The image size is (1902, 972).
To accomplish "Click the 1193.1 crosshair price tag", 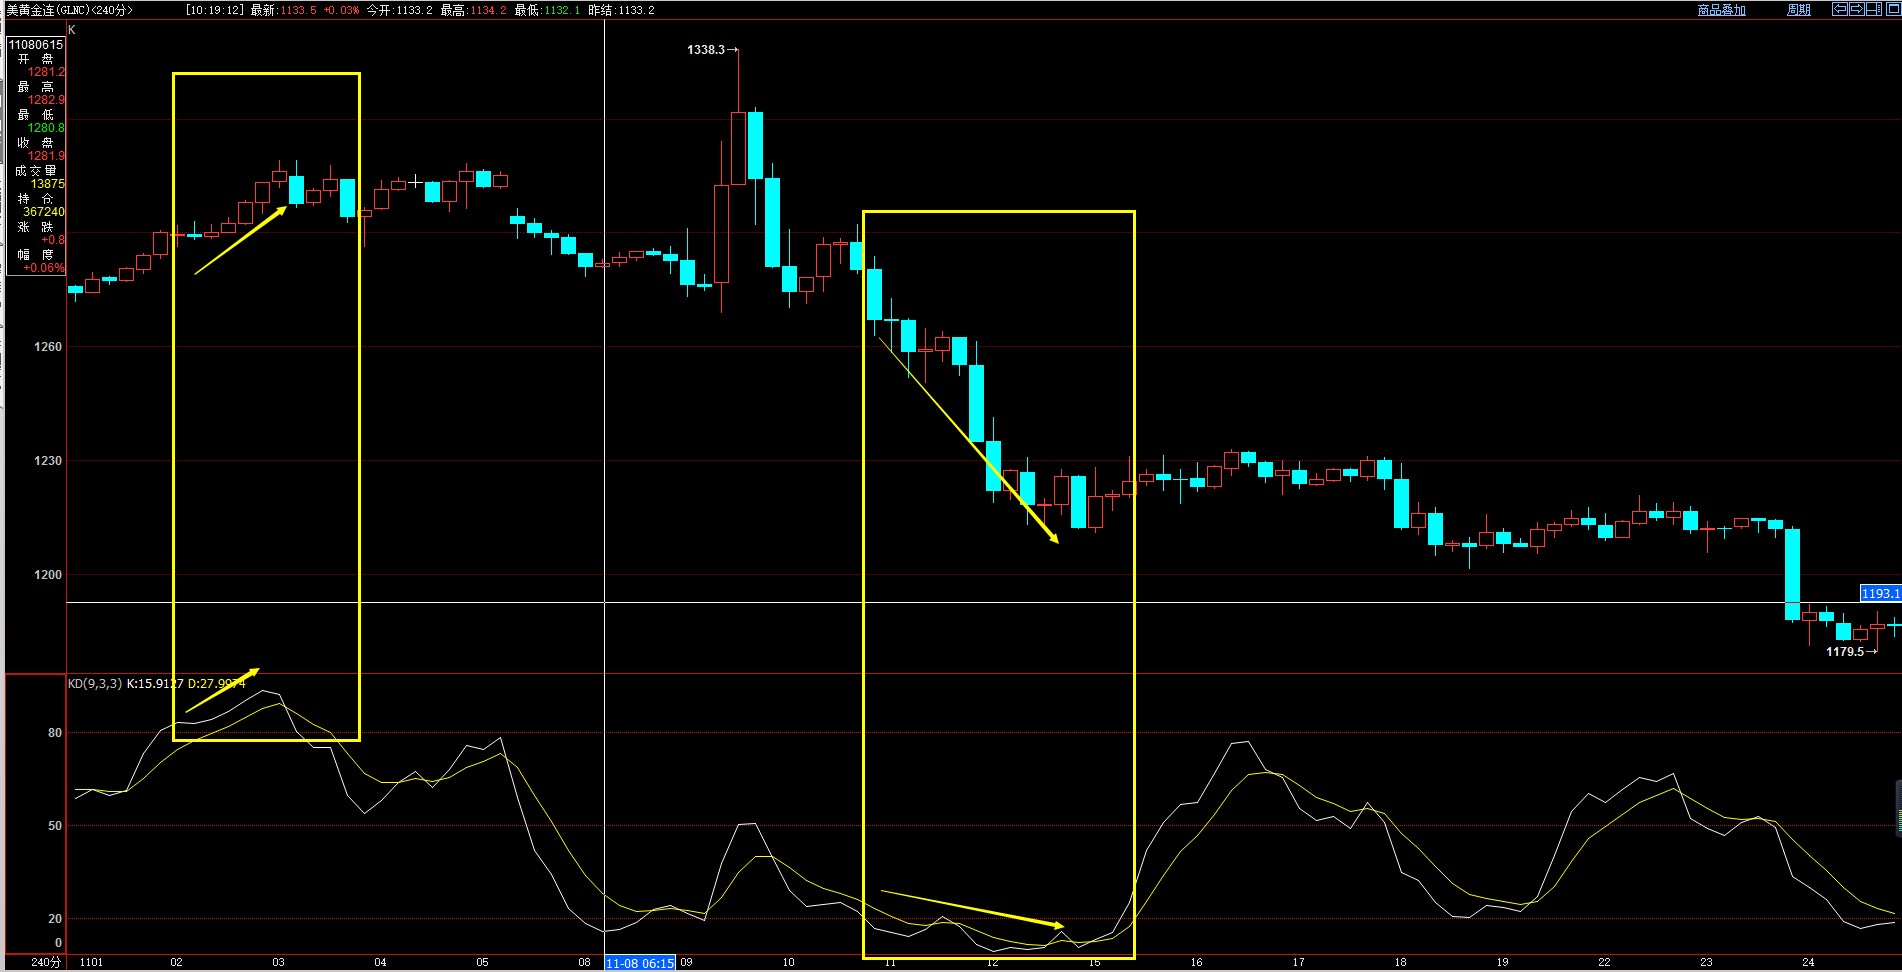I will point(1880,594).
